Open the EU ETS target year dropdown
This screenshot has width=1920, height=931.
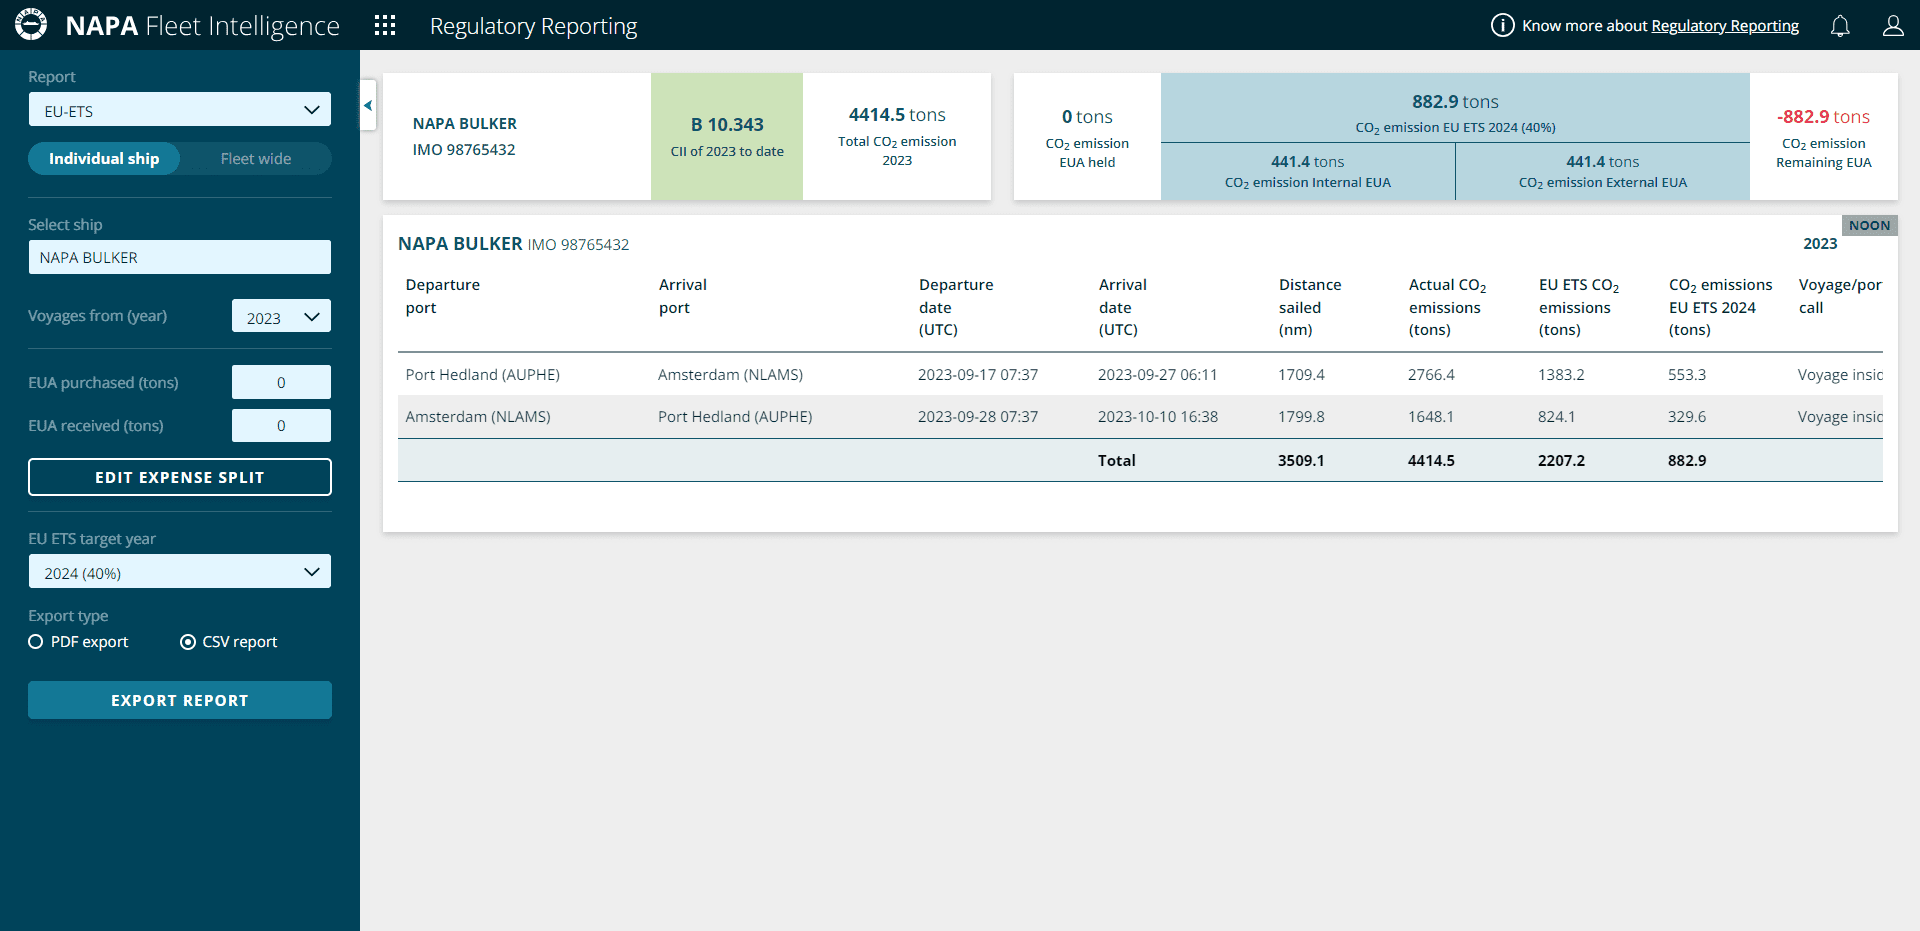point(180,572)
